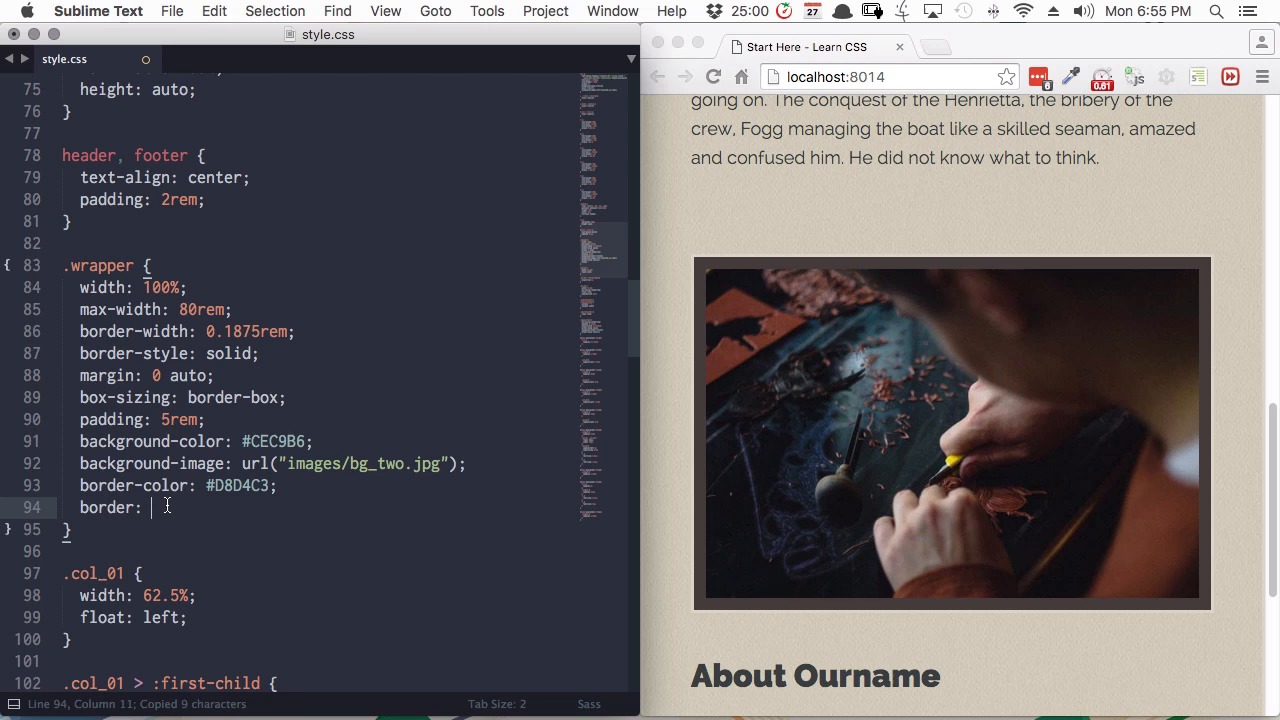Click the Chrome user profile icon
The width and height of the screenshot is (1280, 720).
coord(1261,43)
